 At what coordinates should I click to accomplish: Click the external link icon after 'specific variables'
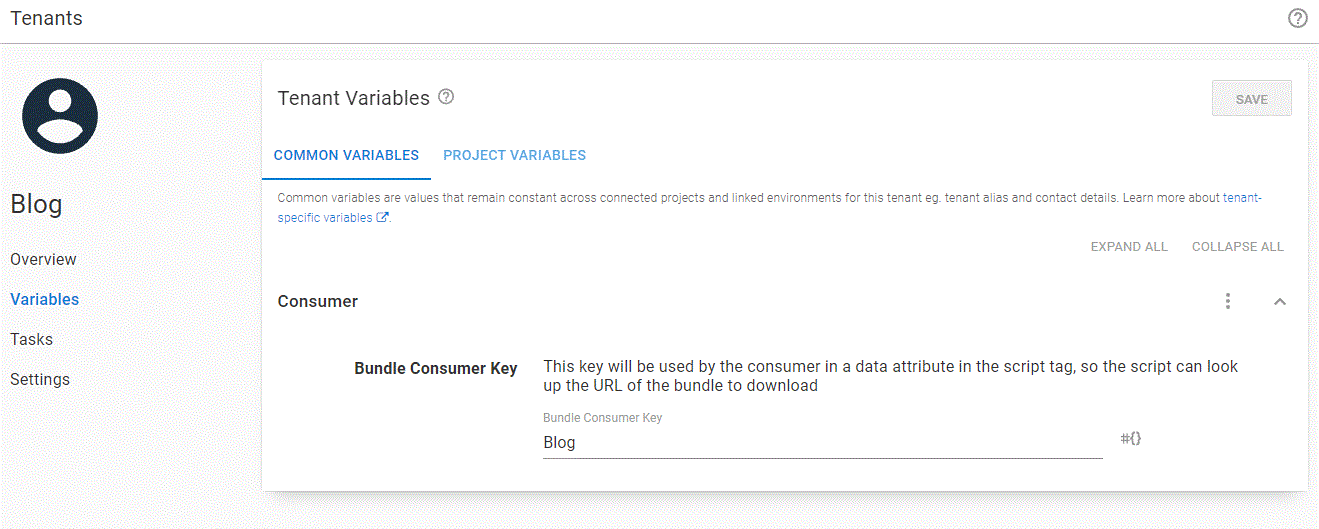(x=382, y=217)
